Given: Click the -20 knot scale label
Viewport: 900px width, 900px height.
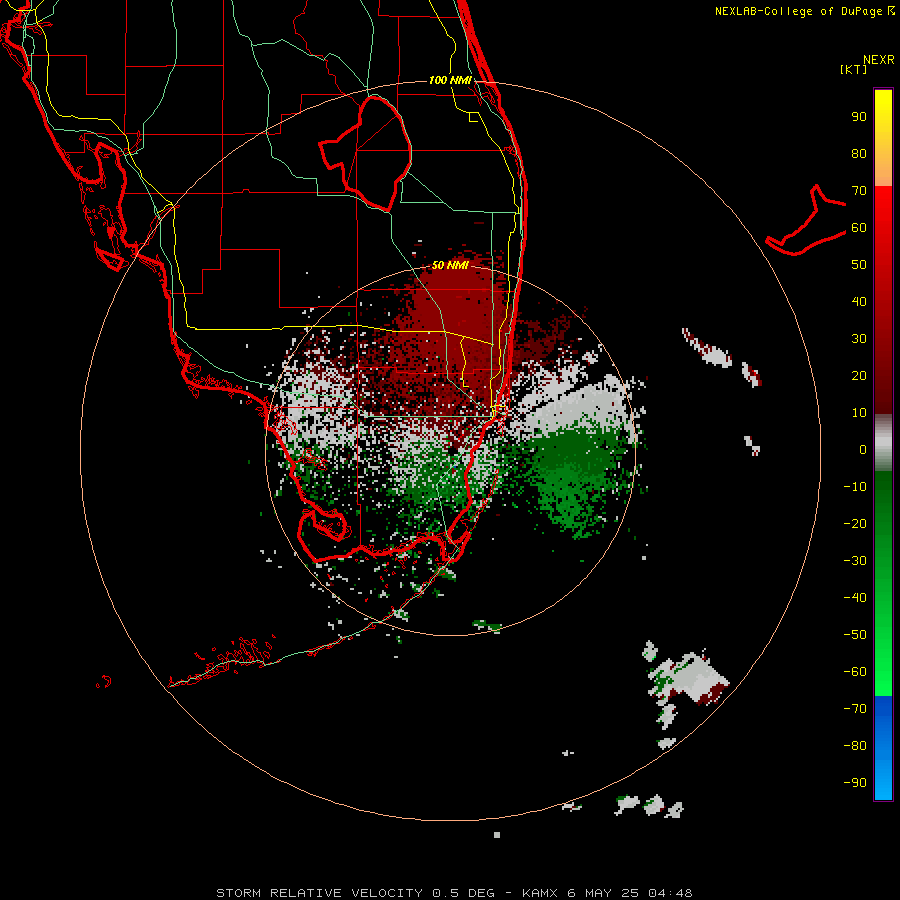Looking at the screenshot, I should coord(855,524).
